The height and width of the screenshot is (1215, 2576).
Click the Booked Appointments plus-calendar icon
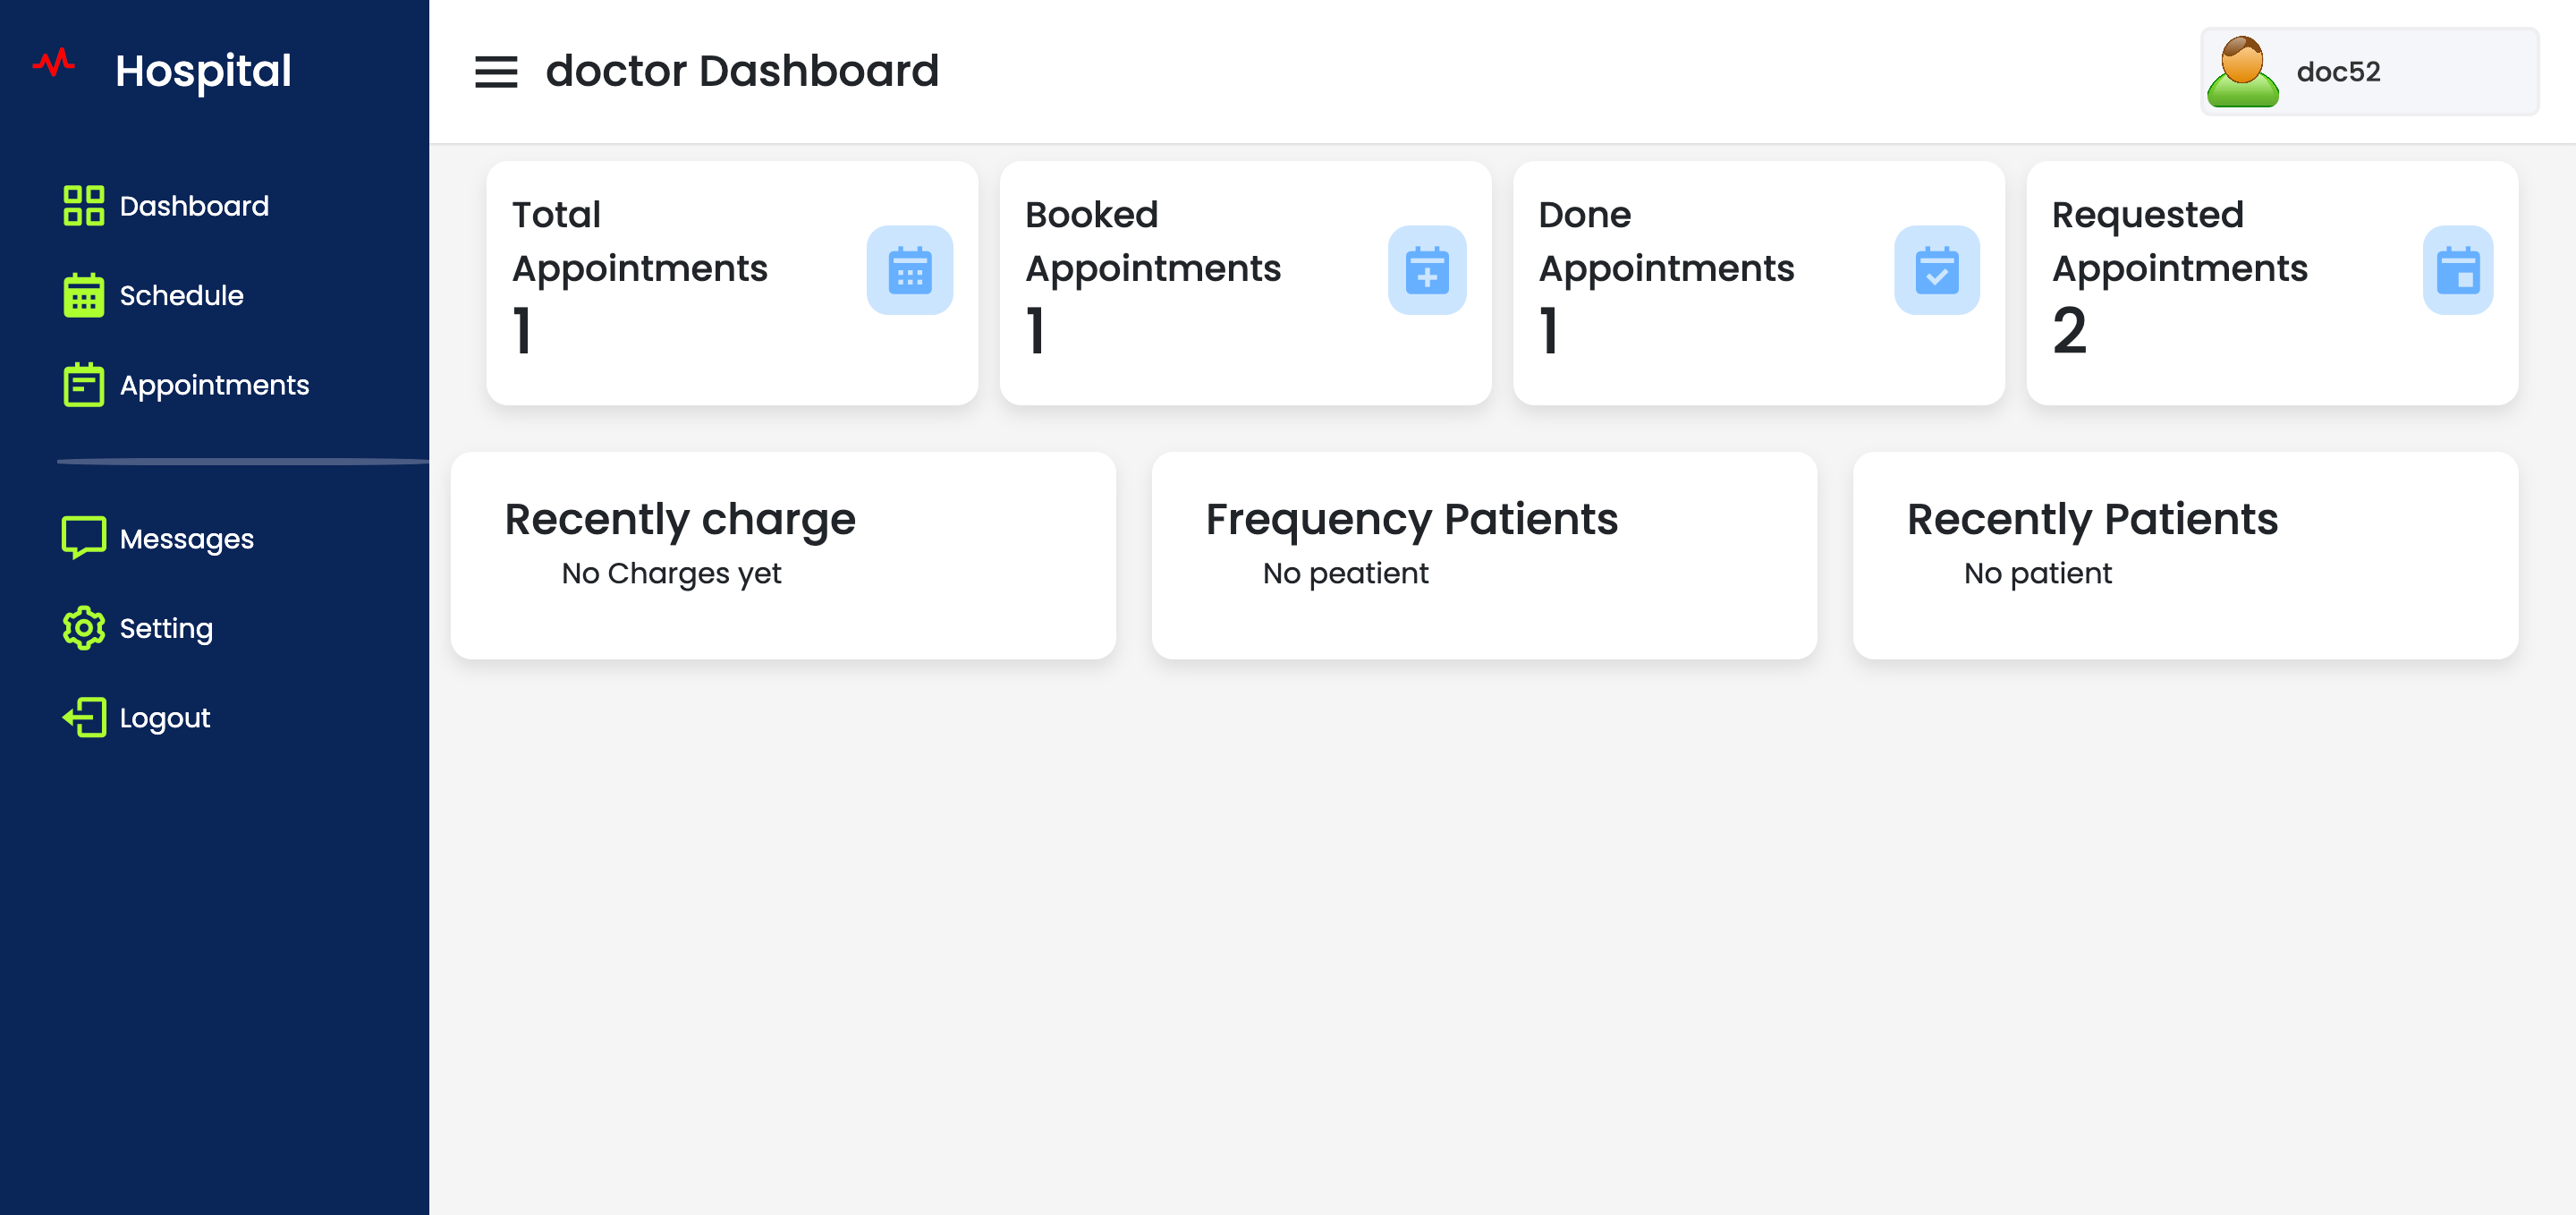pyautogui.click(x=1427, y=270)
